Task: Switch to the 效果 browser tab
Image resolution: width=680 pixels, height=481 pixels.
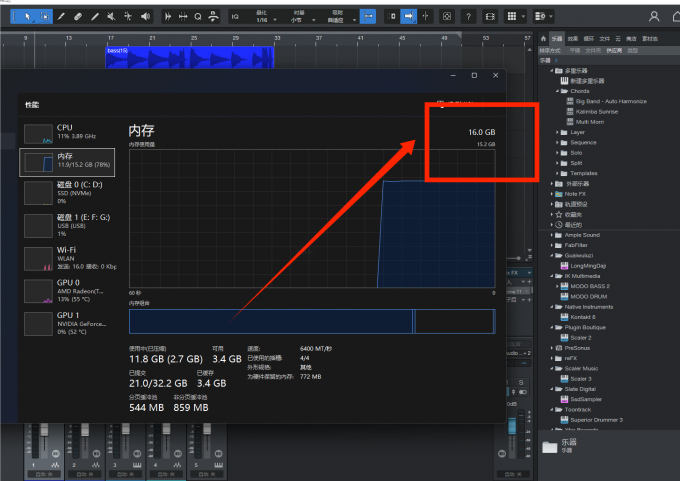Action: pos(573,38)
